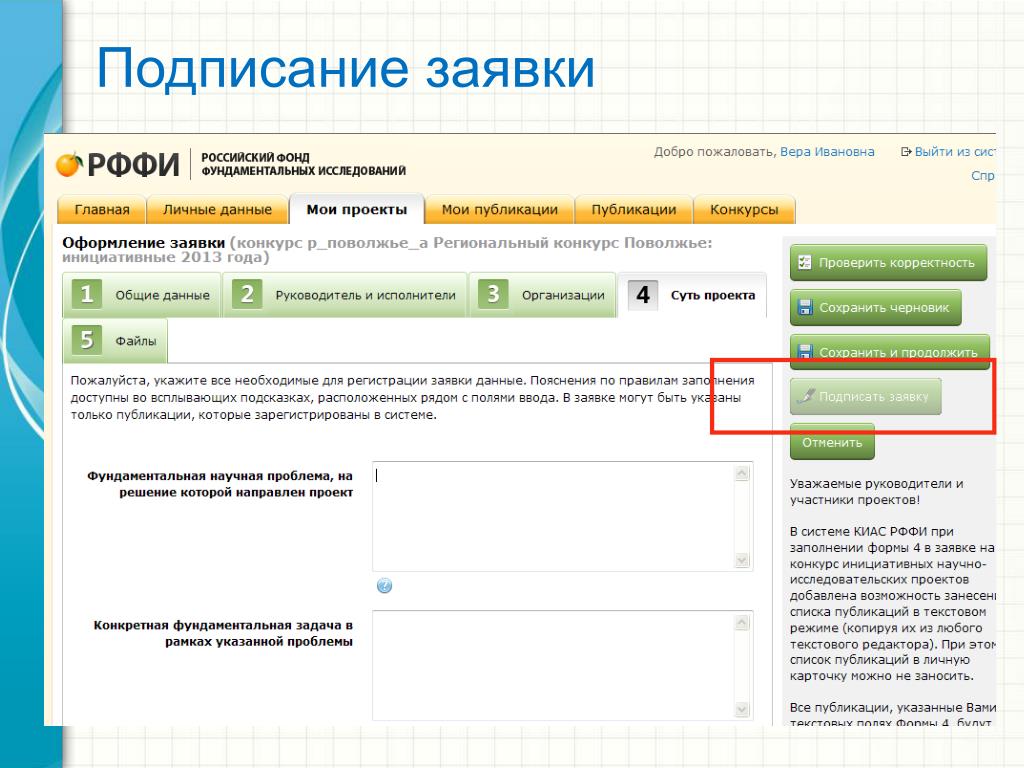This screenshot has height=768, width=1024.
Task: Click down arrow of first text area scrollbar
Action: [x=742, y=560]
